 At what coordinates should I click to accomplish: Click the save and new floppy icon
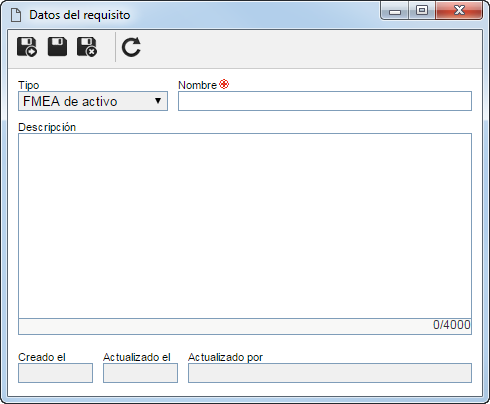click(x=27, y=47)
